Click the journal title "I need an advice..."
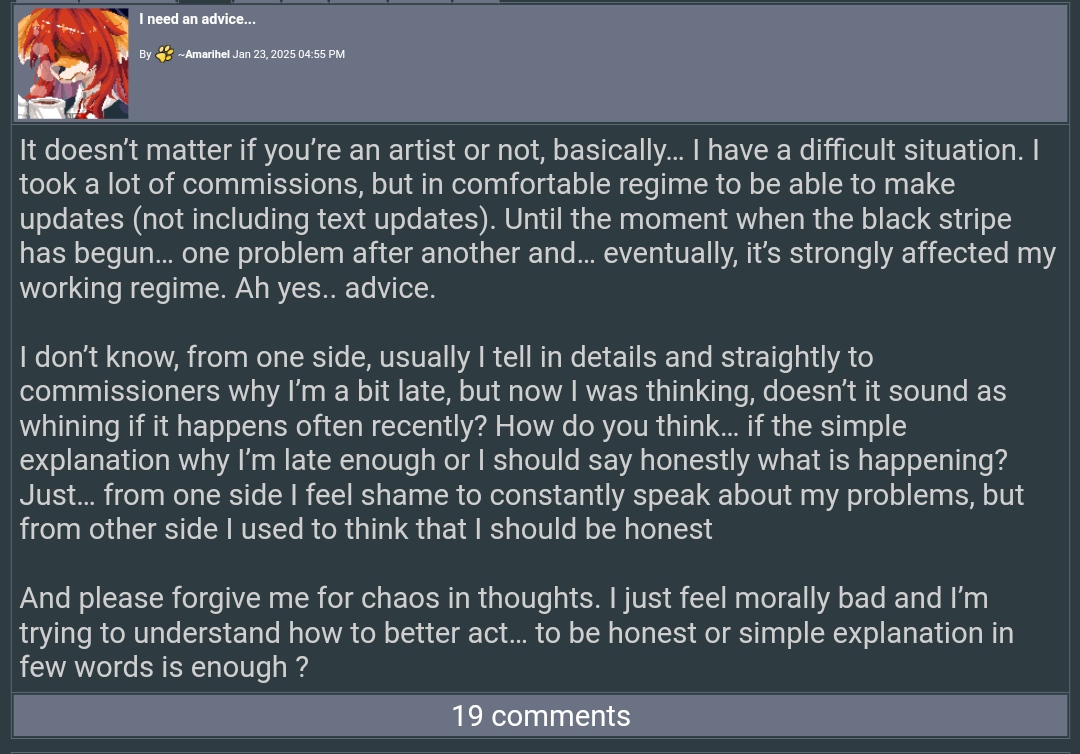Viewport: 1080px width, 754px height. (x=197, y=19)
